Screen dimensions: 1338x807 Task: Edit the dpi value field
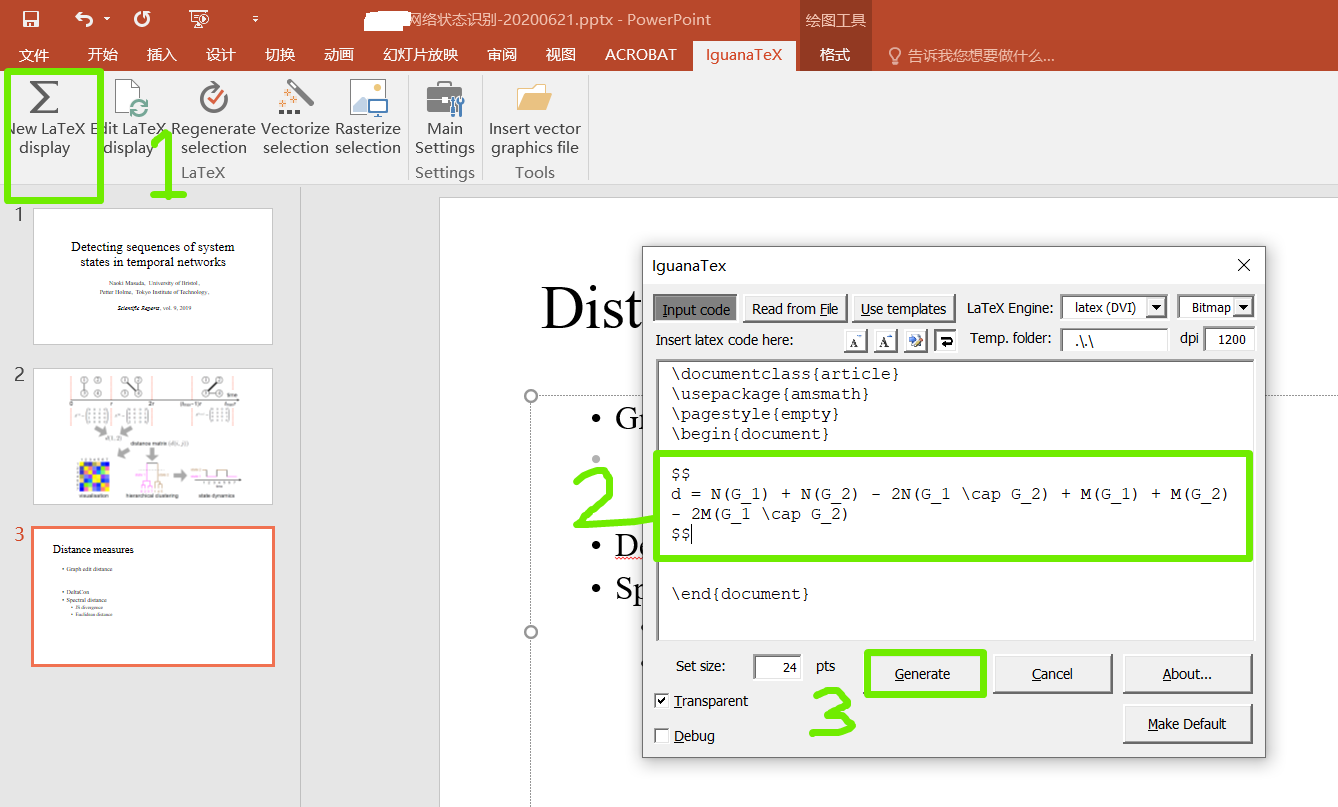pyautogui.click(x=1229, y=338)
